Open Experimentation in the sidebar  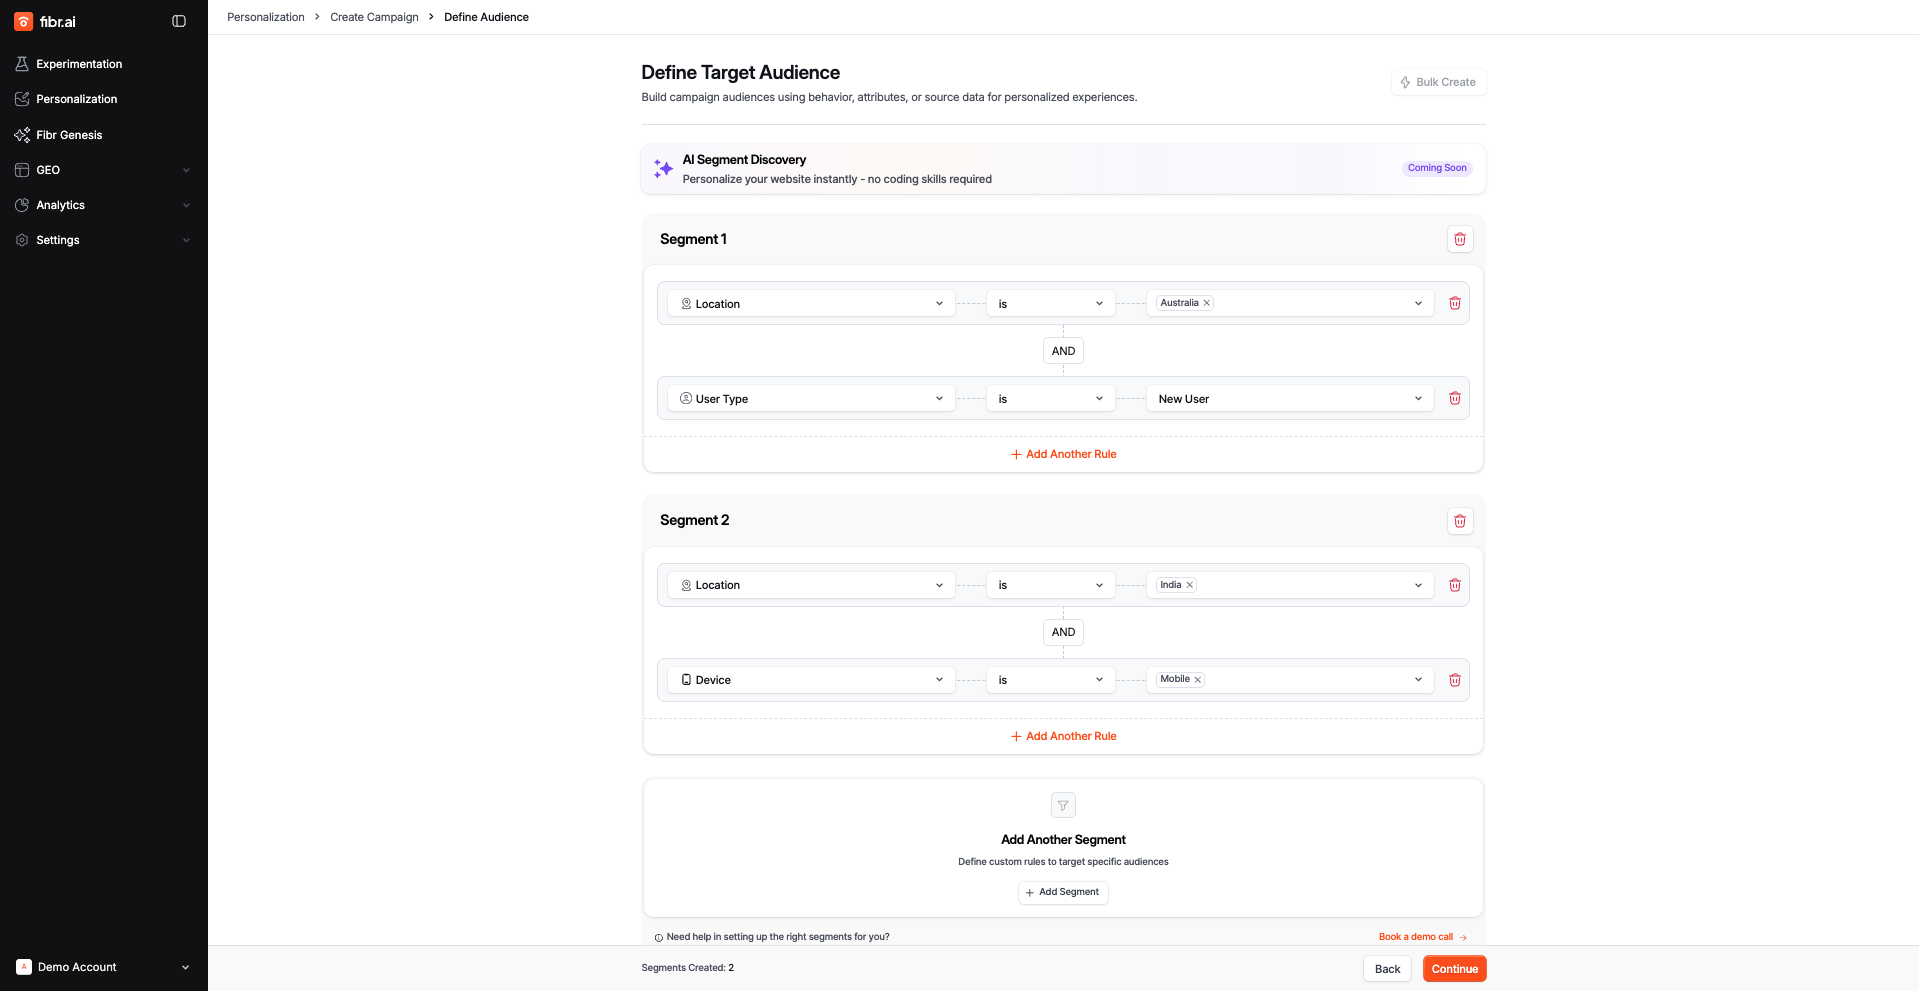(79, 64)
